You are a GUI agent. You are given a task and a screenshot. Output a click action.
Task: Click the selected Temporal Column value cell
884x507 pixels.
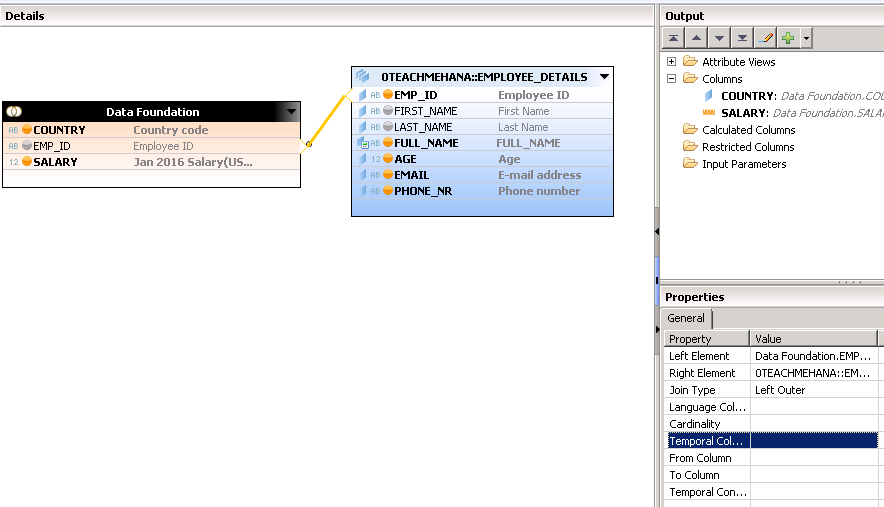click(x=814, y=440)
